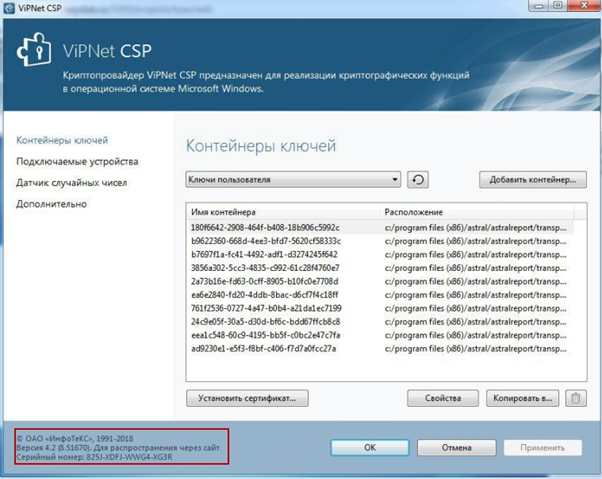The width and height of the screenshot is (602, 479).
Task: Click Добавить контейнер button
Action: pos(533,180)
